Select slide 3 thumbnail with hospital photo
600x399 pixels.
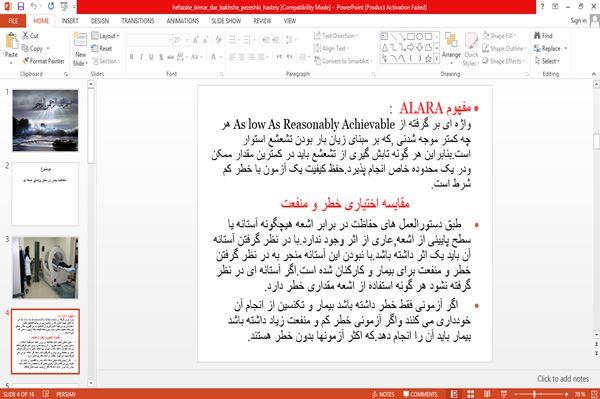tap(45, 268)
